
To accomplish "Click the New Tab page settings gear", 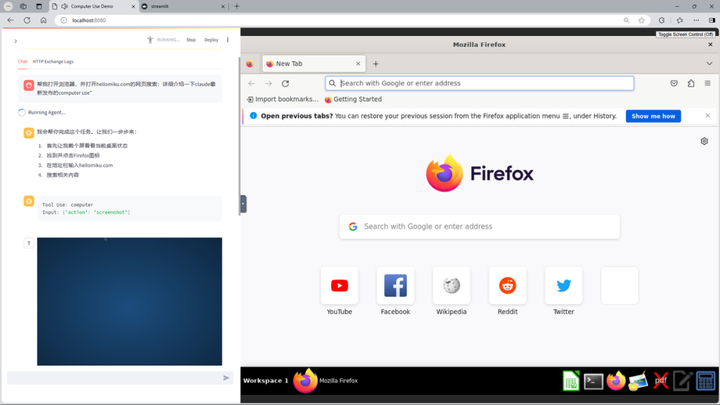I will [x=704, y=141].
